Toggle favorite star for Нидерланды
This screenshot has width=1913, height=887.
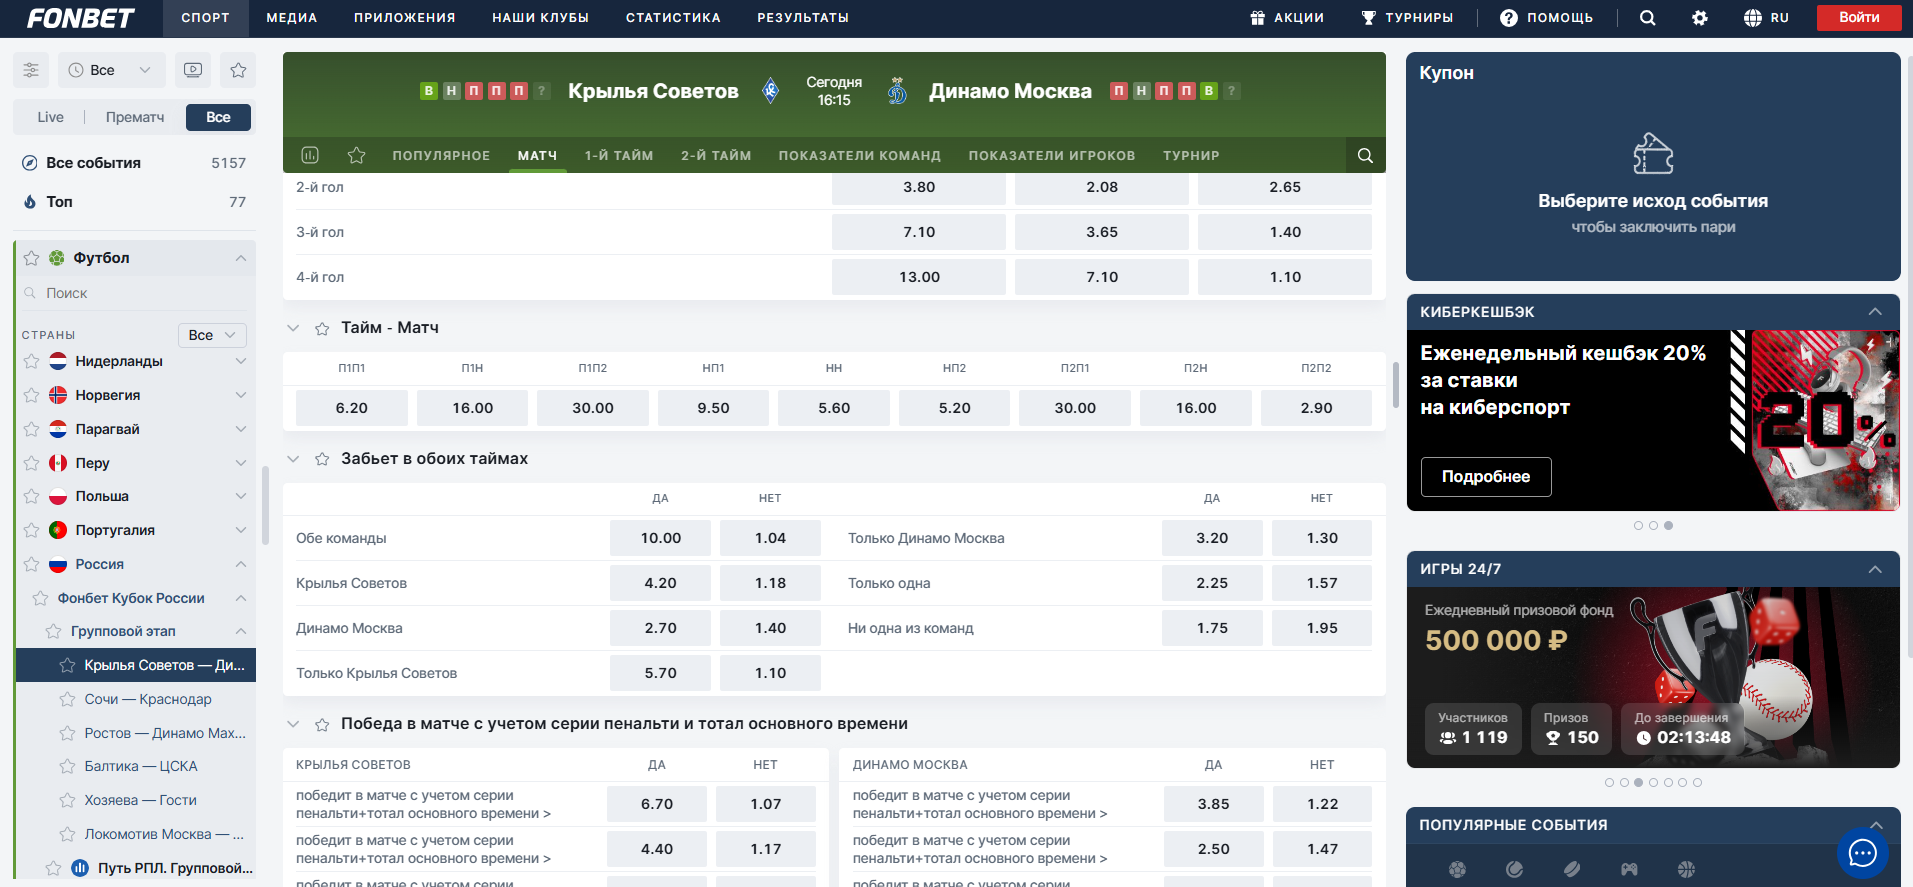point(31,361)
